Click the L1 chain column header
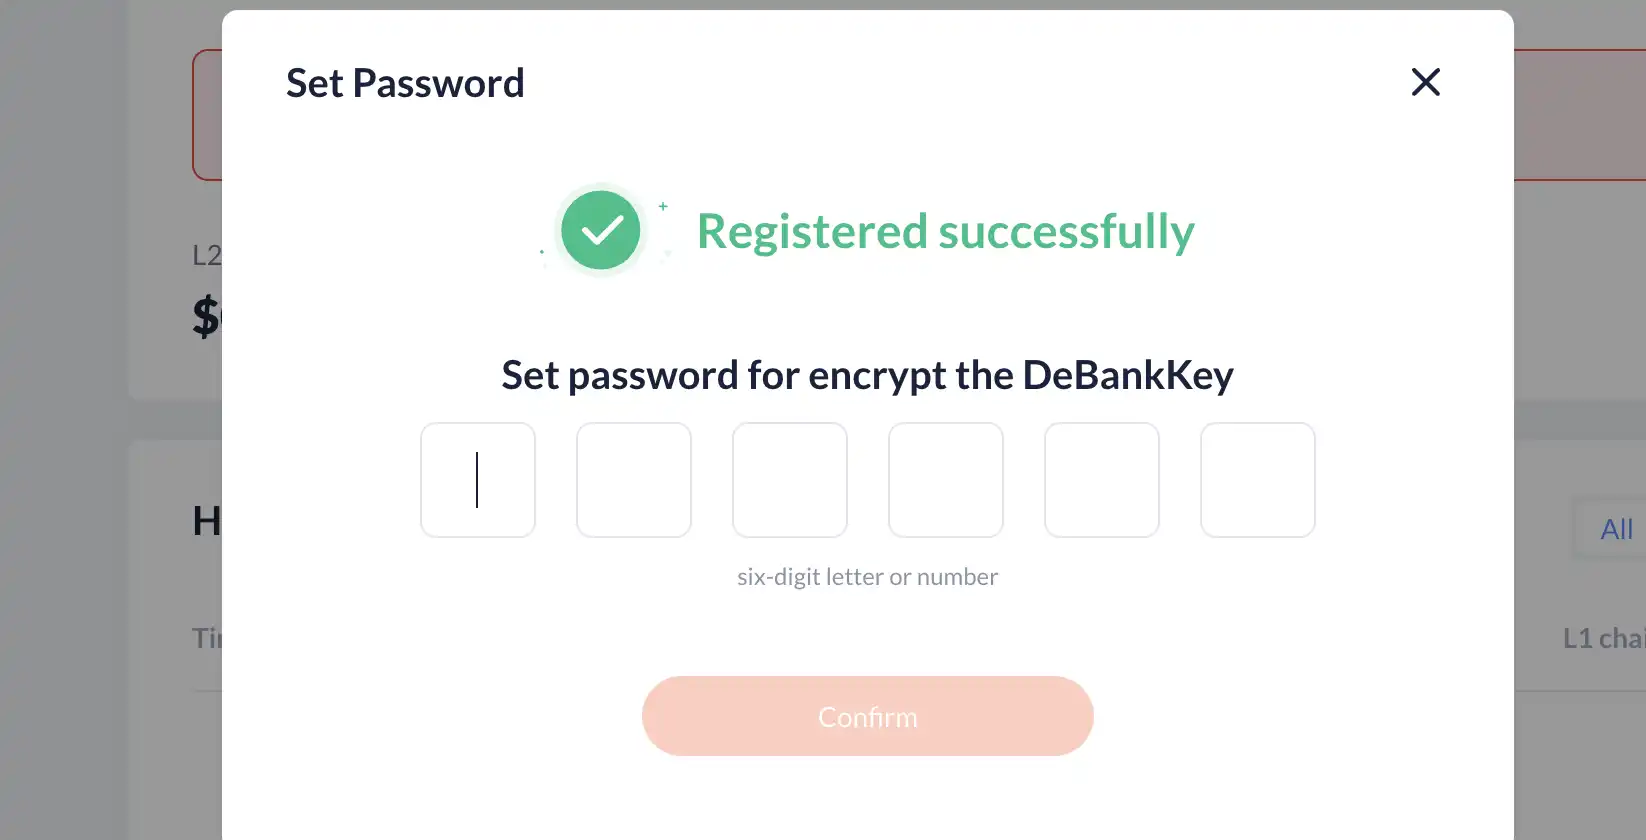 1603,638
